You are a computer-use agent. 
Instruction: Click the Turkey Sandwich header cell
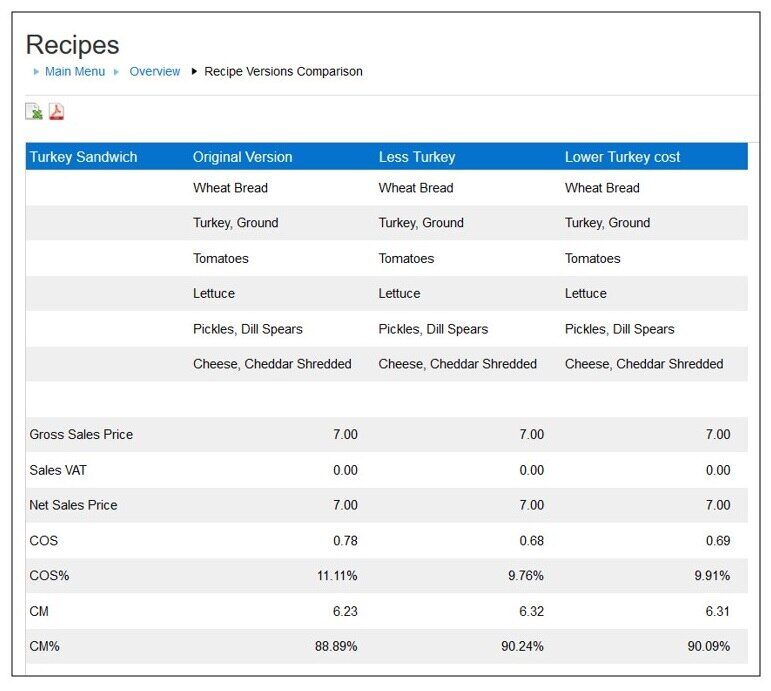(x=83, y=157)
